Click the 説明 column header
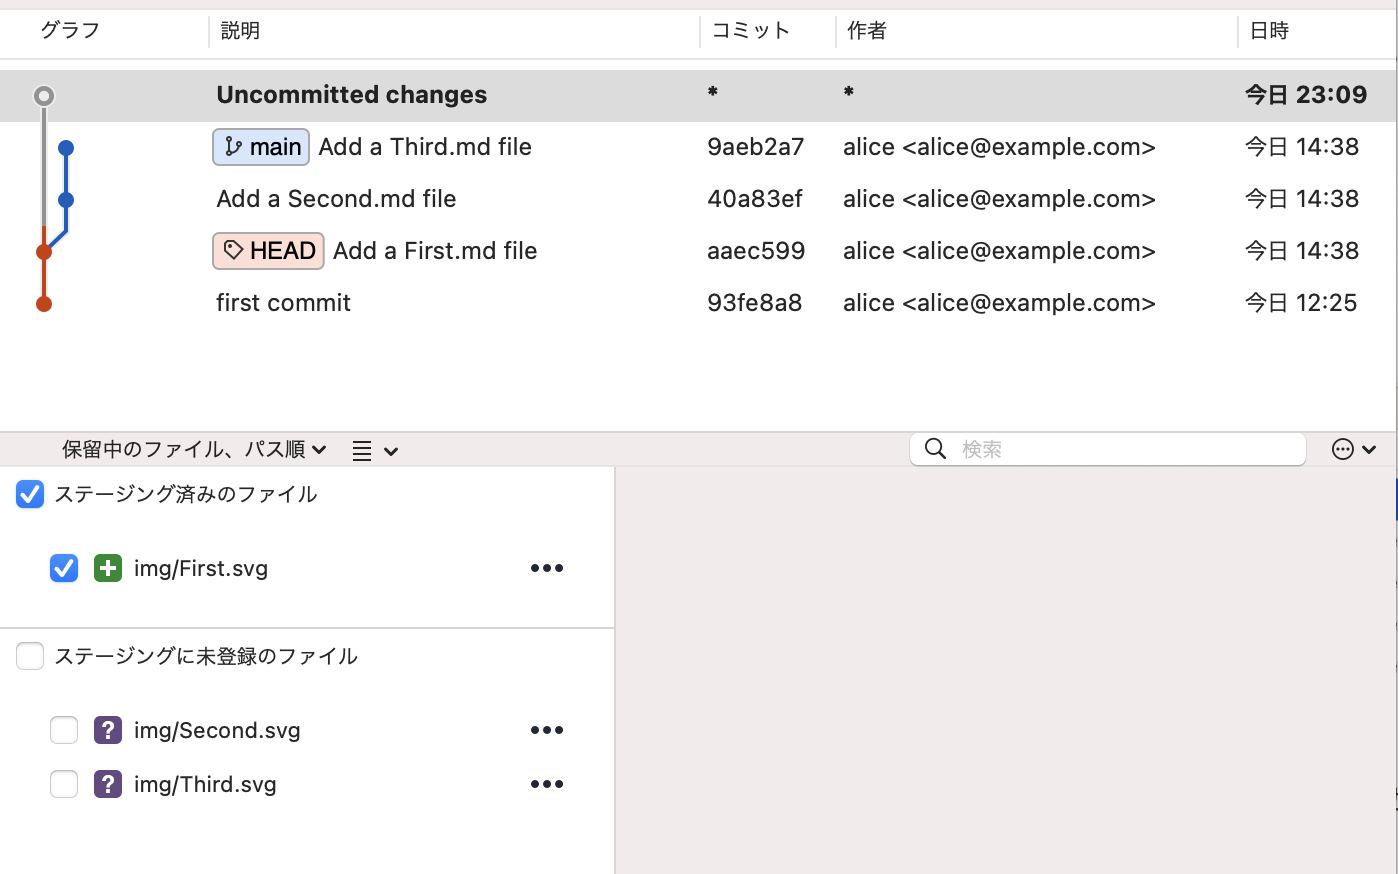This screenshot has width=1398, height=874. (240, 31)
